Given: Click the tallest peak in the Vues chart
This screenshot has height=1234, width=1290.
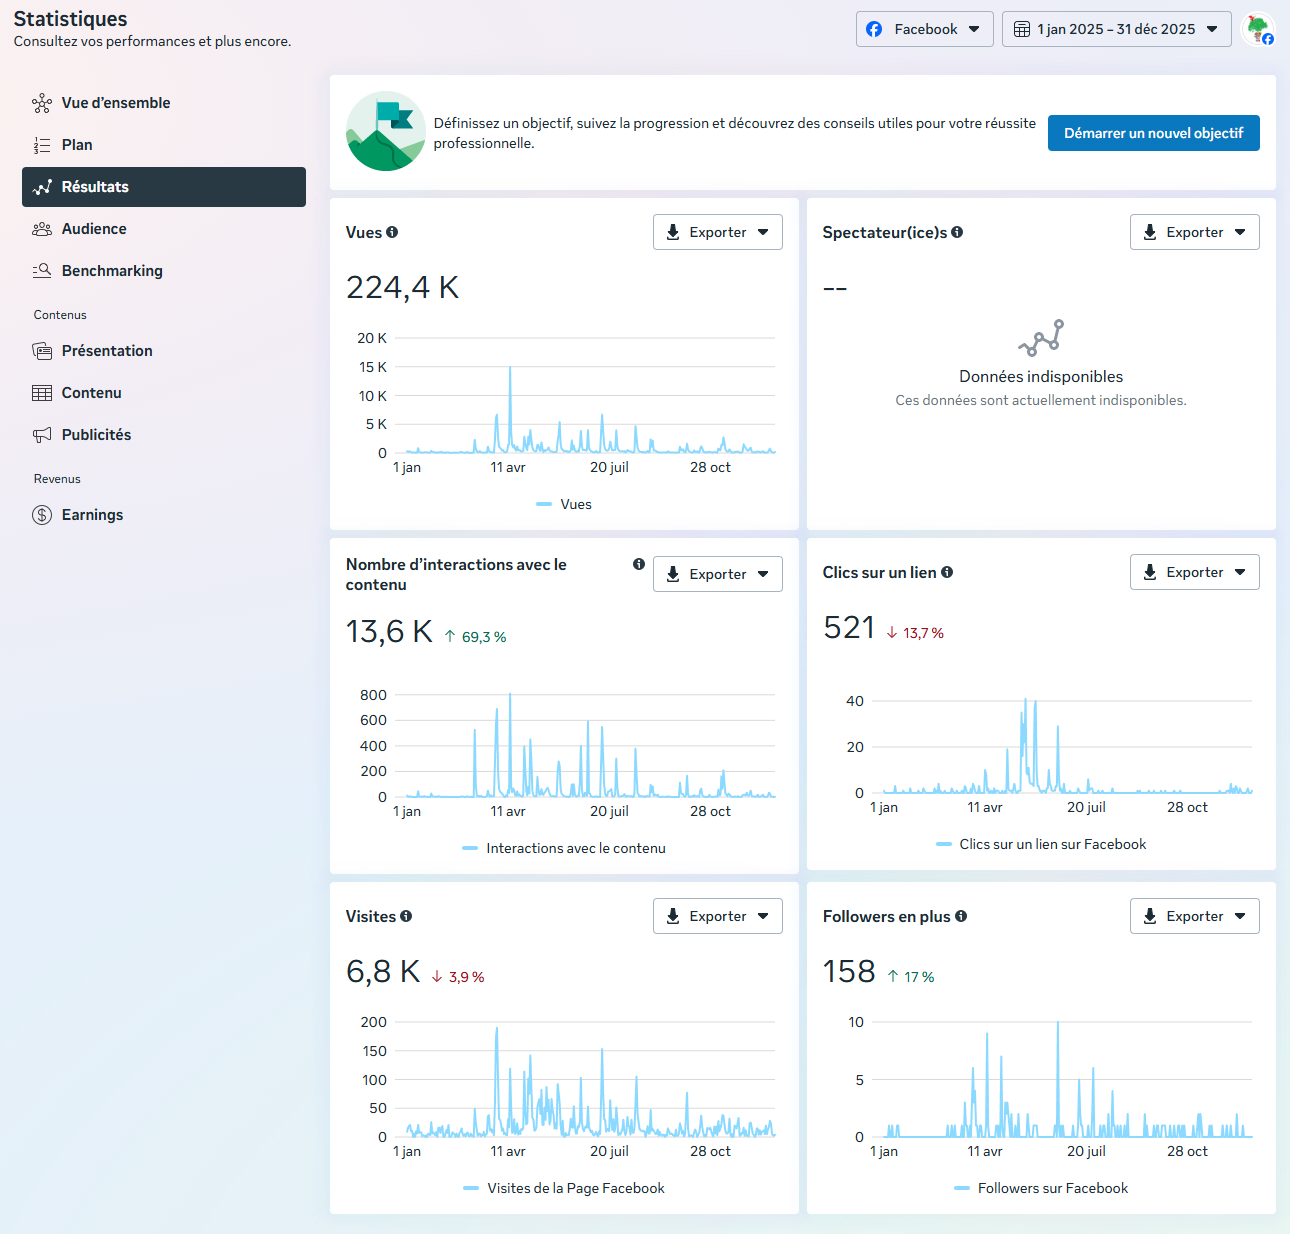Looking at the screenshot, I should pyautogui.click(x=510, y=369).
